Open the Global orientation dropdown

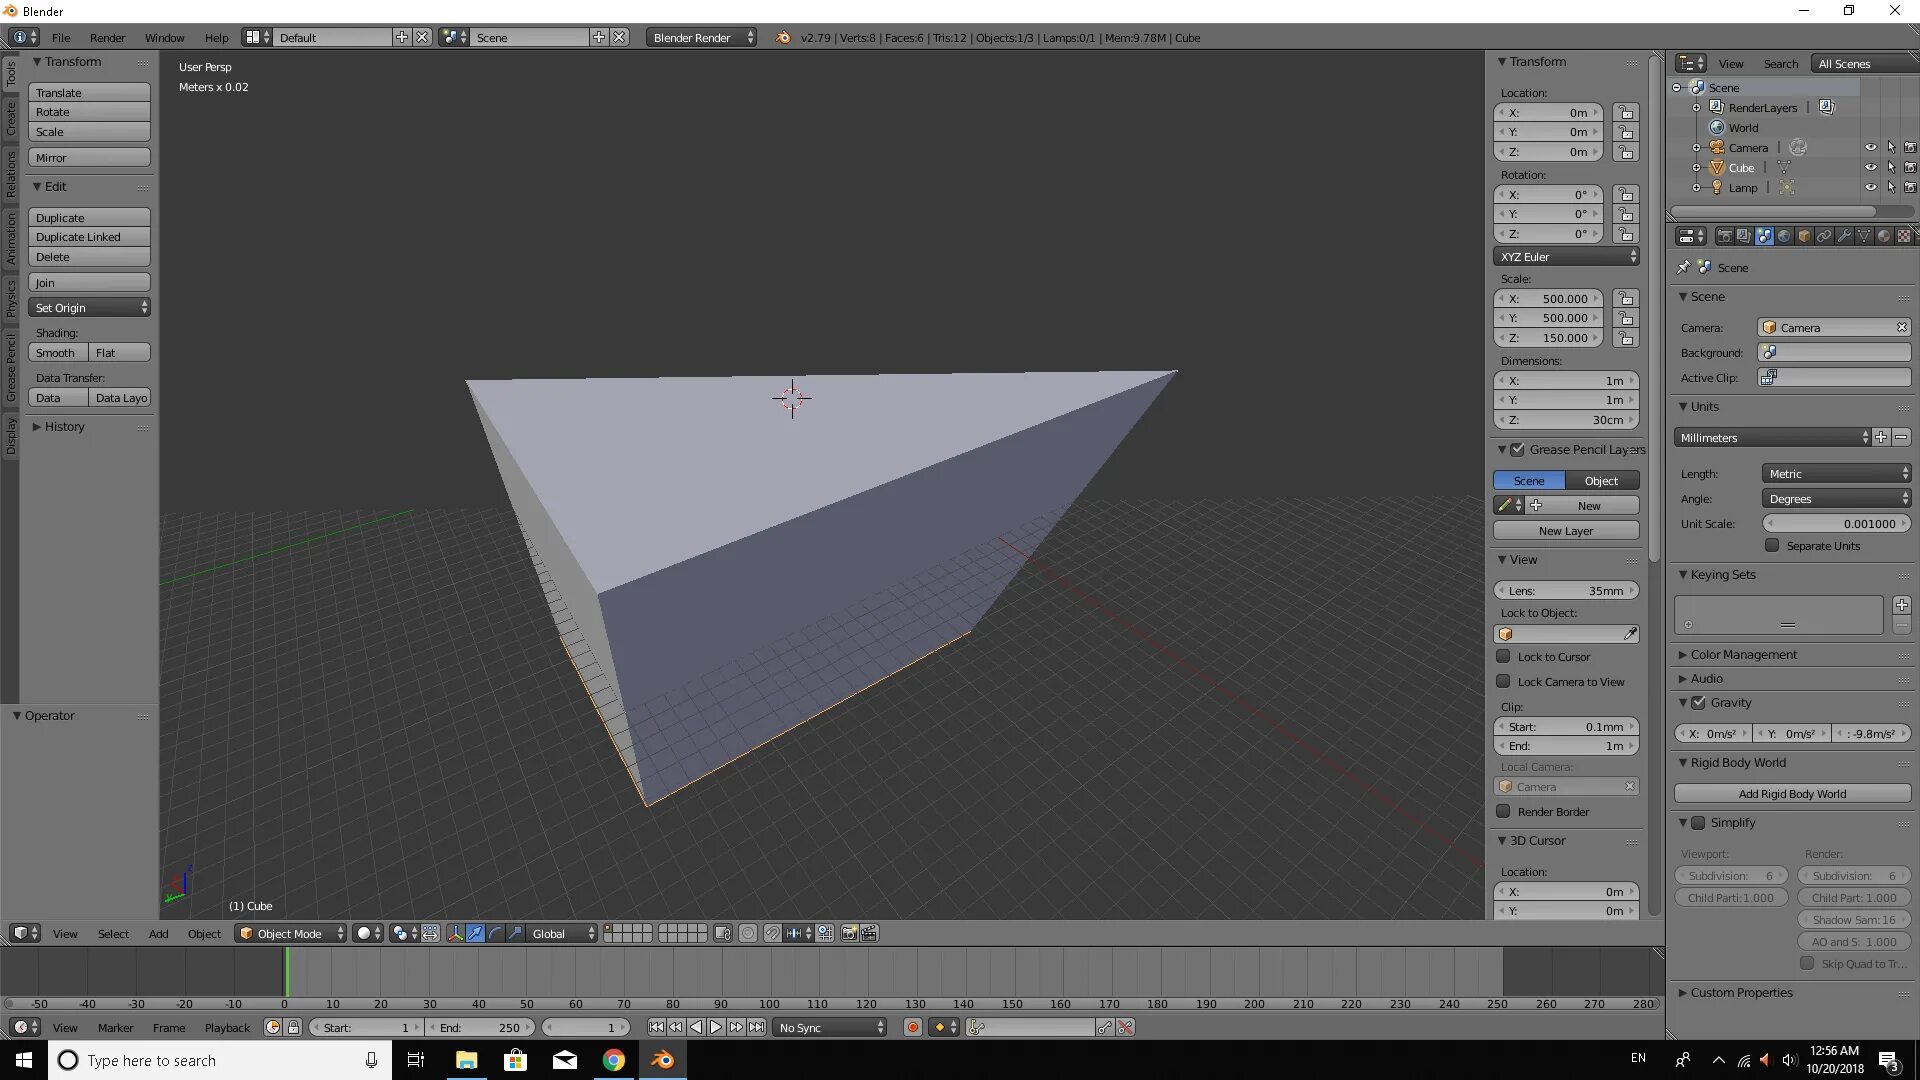(x=563, y=933)
